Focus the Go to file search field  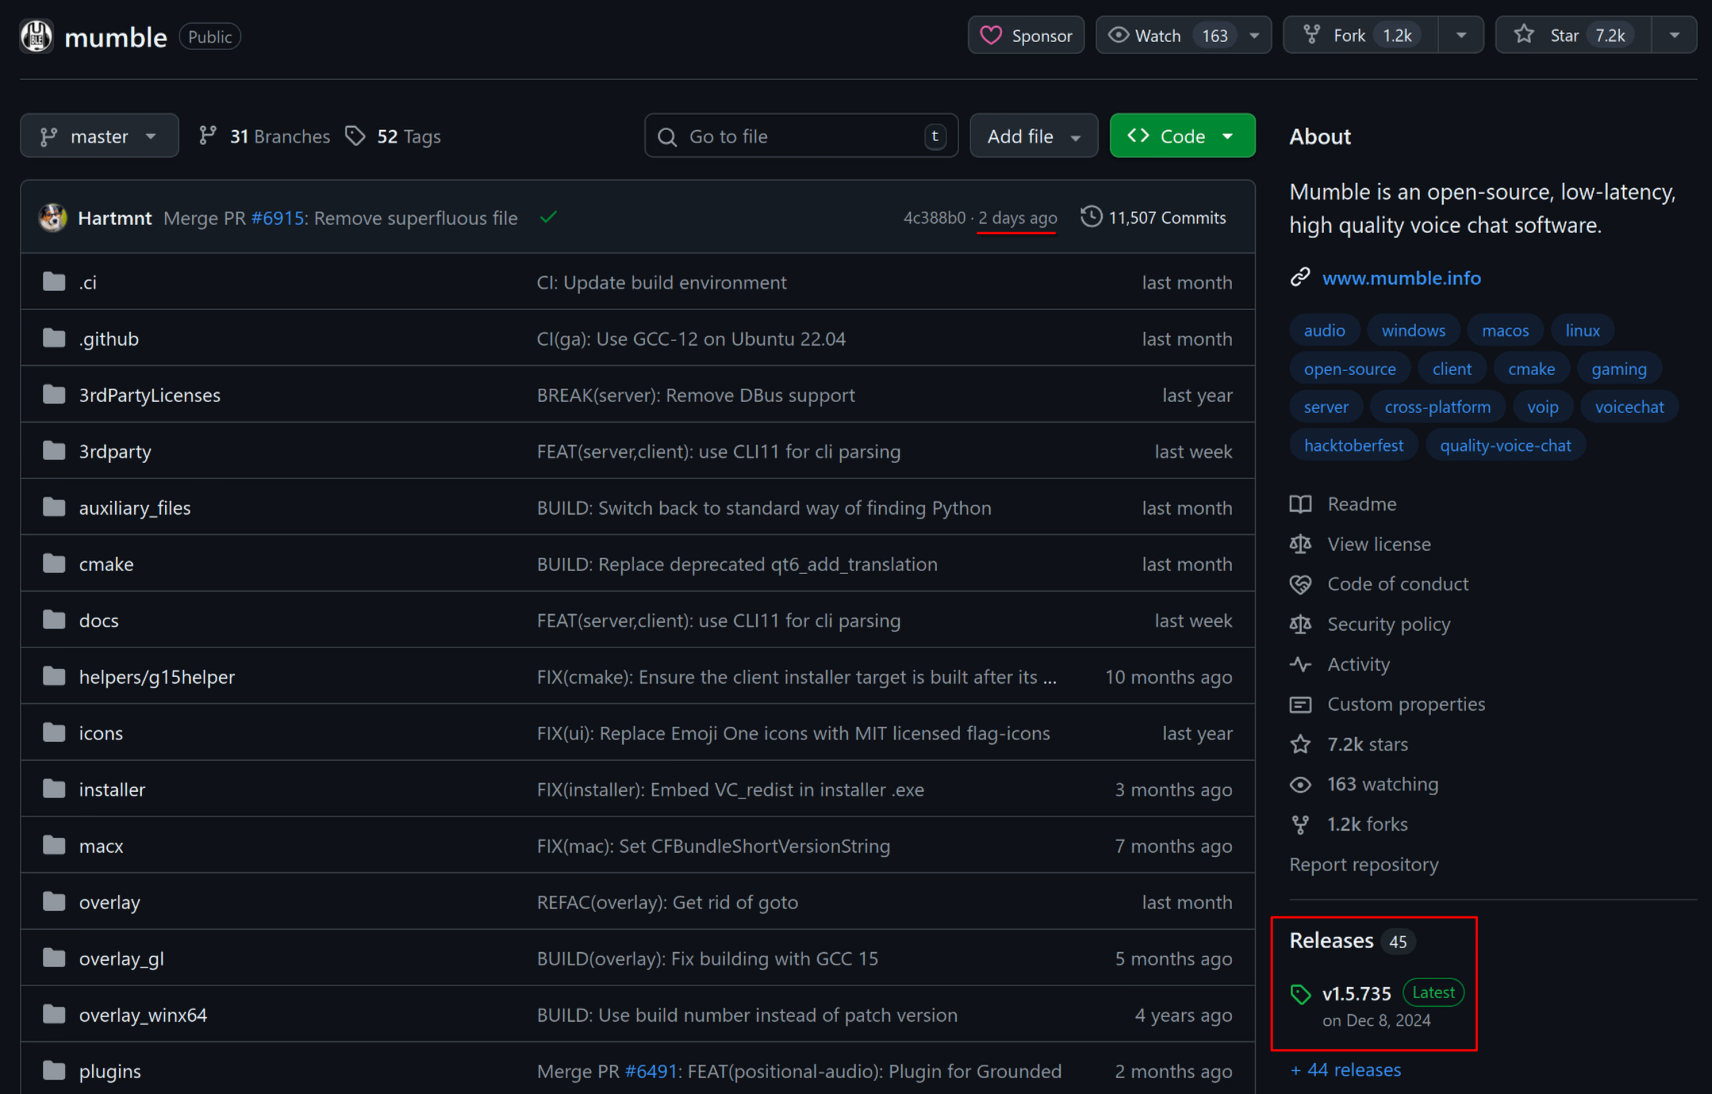[x=800, y=136]
